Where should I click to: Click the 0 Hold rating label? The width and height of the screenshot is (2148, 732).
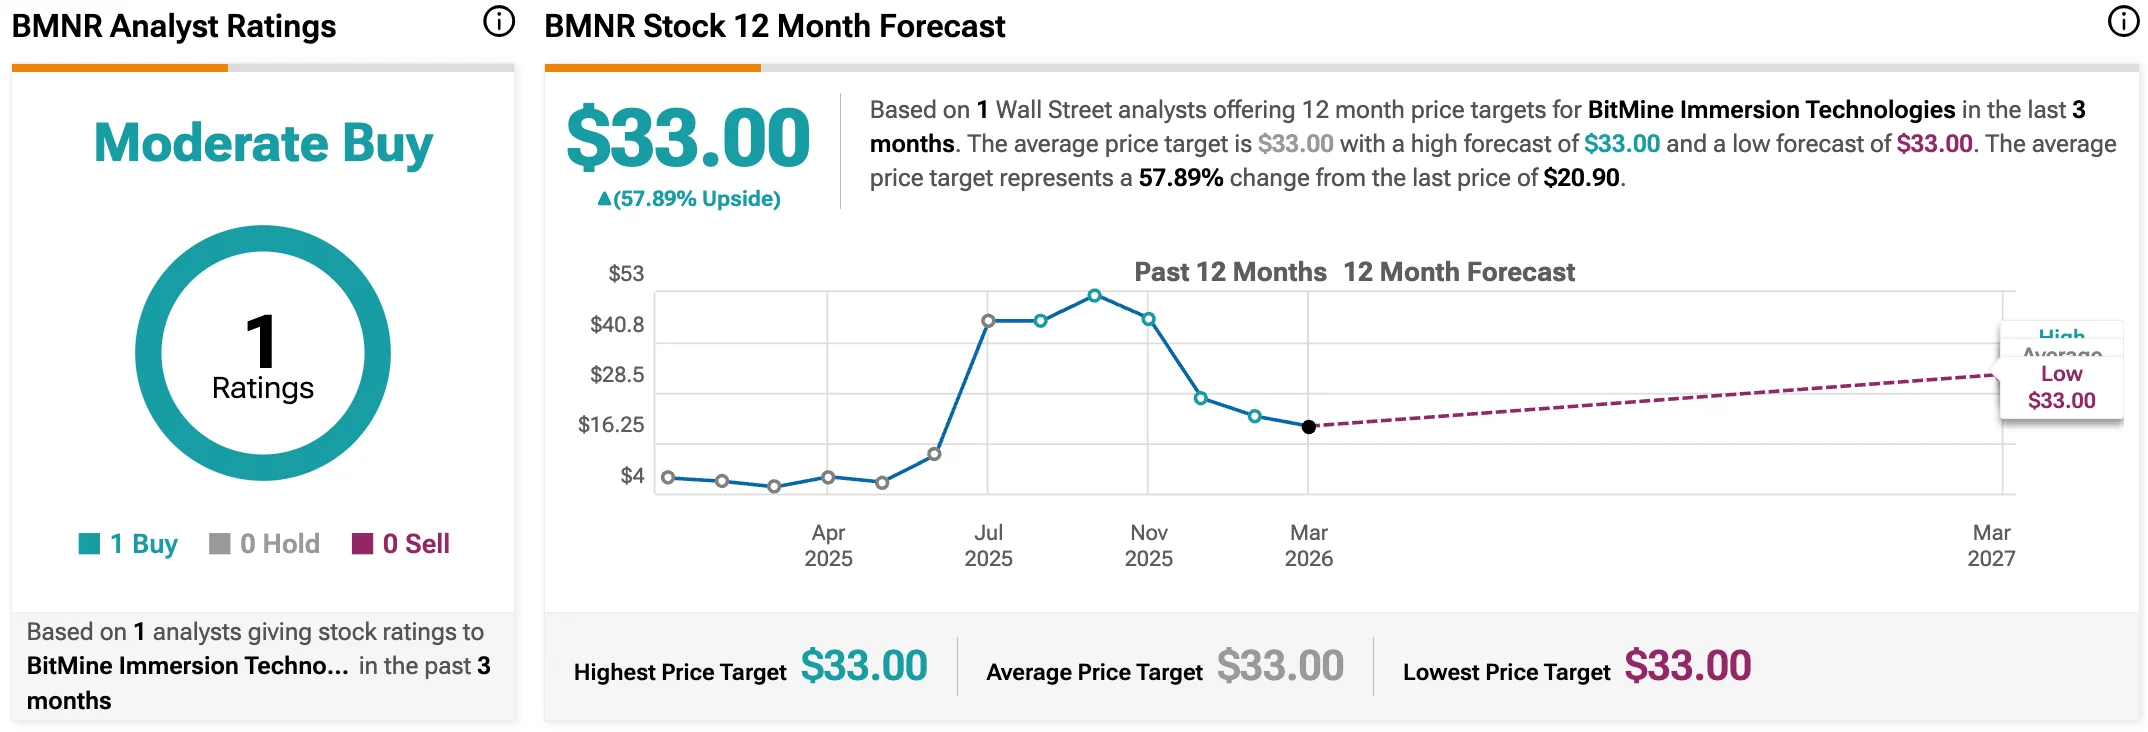[x=280, y=544]
